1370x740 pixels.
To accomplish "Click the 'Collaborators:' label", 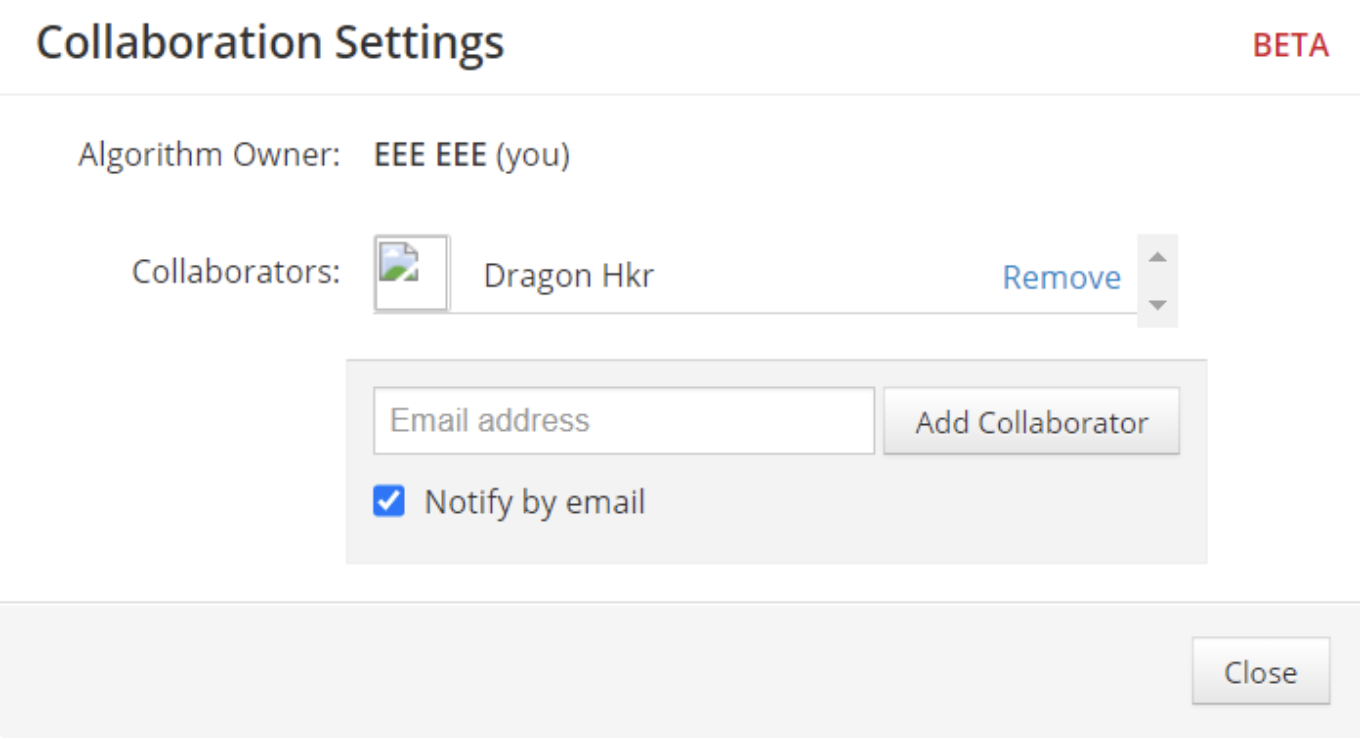I will [236, 271].
